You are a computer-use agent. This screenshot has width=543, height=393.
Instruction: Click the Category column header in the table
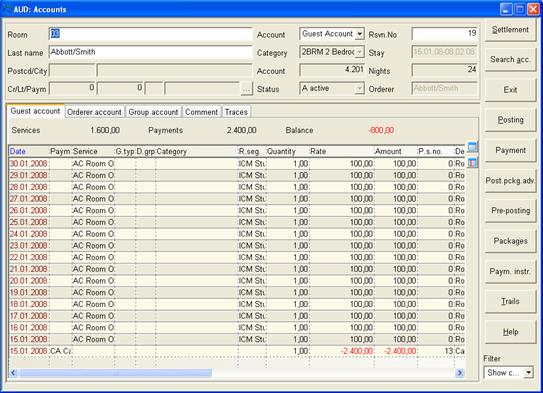pyautogui.click(x=197, y=152)
